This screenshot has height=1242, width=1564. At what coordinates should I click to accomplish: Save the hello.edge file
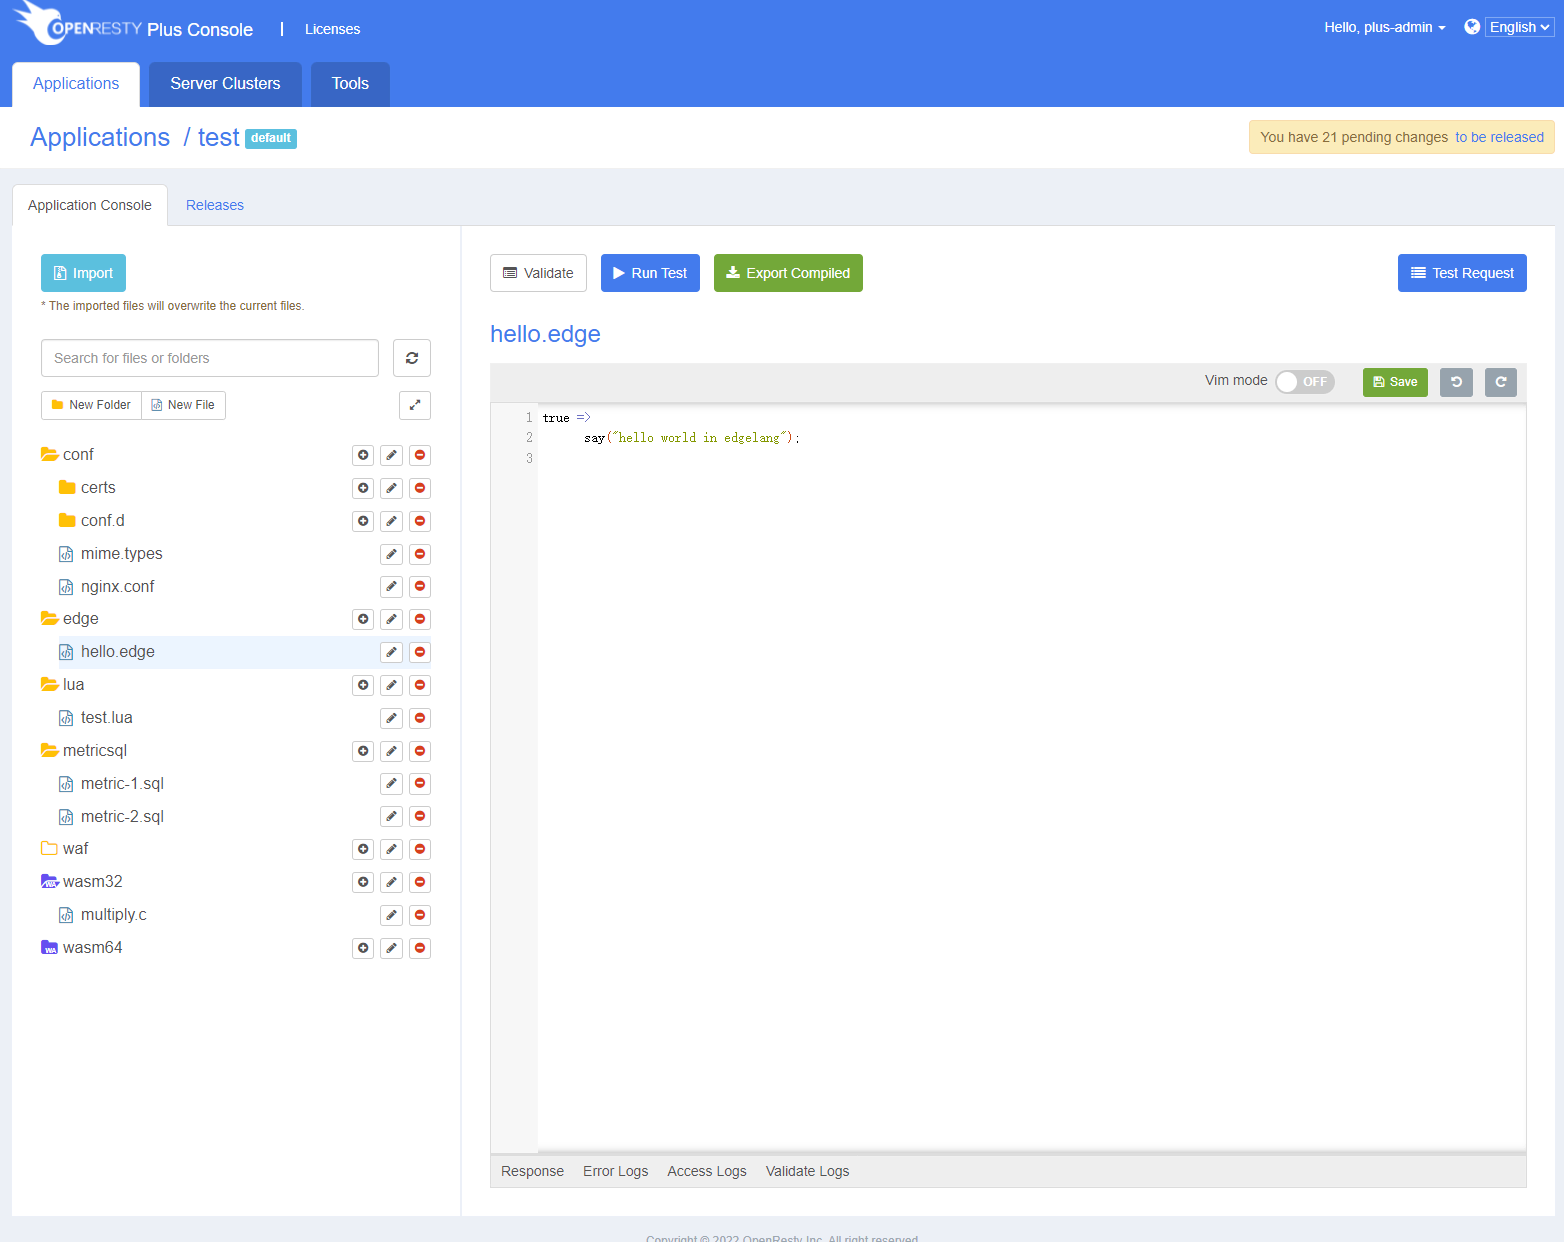point(1395,382)
